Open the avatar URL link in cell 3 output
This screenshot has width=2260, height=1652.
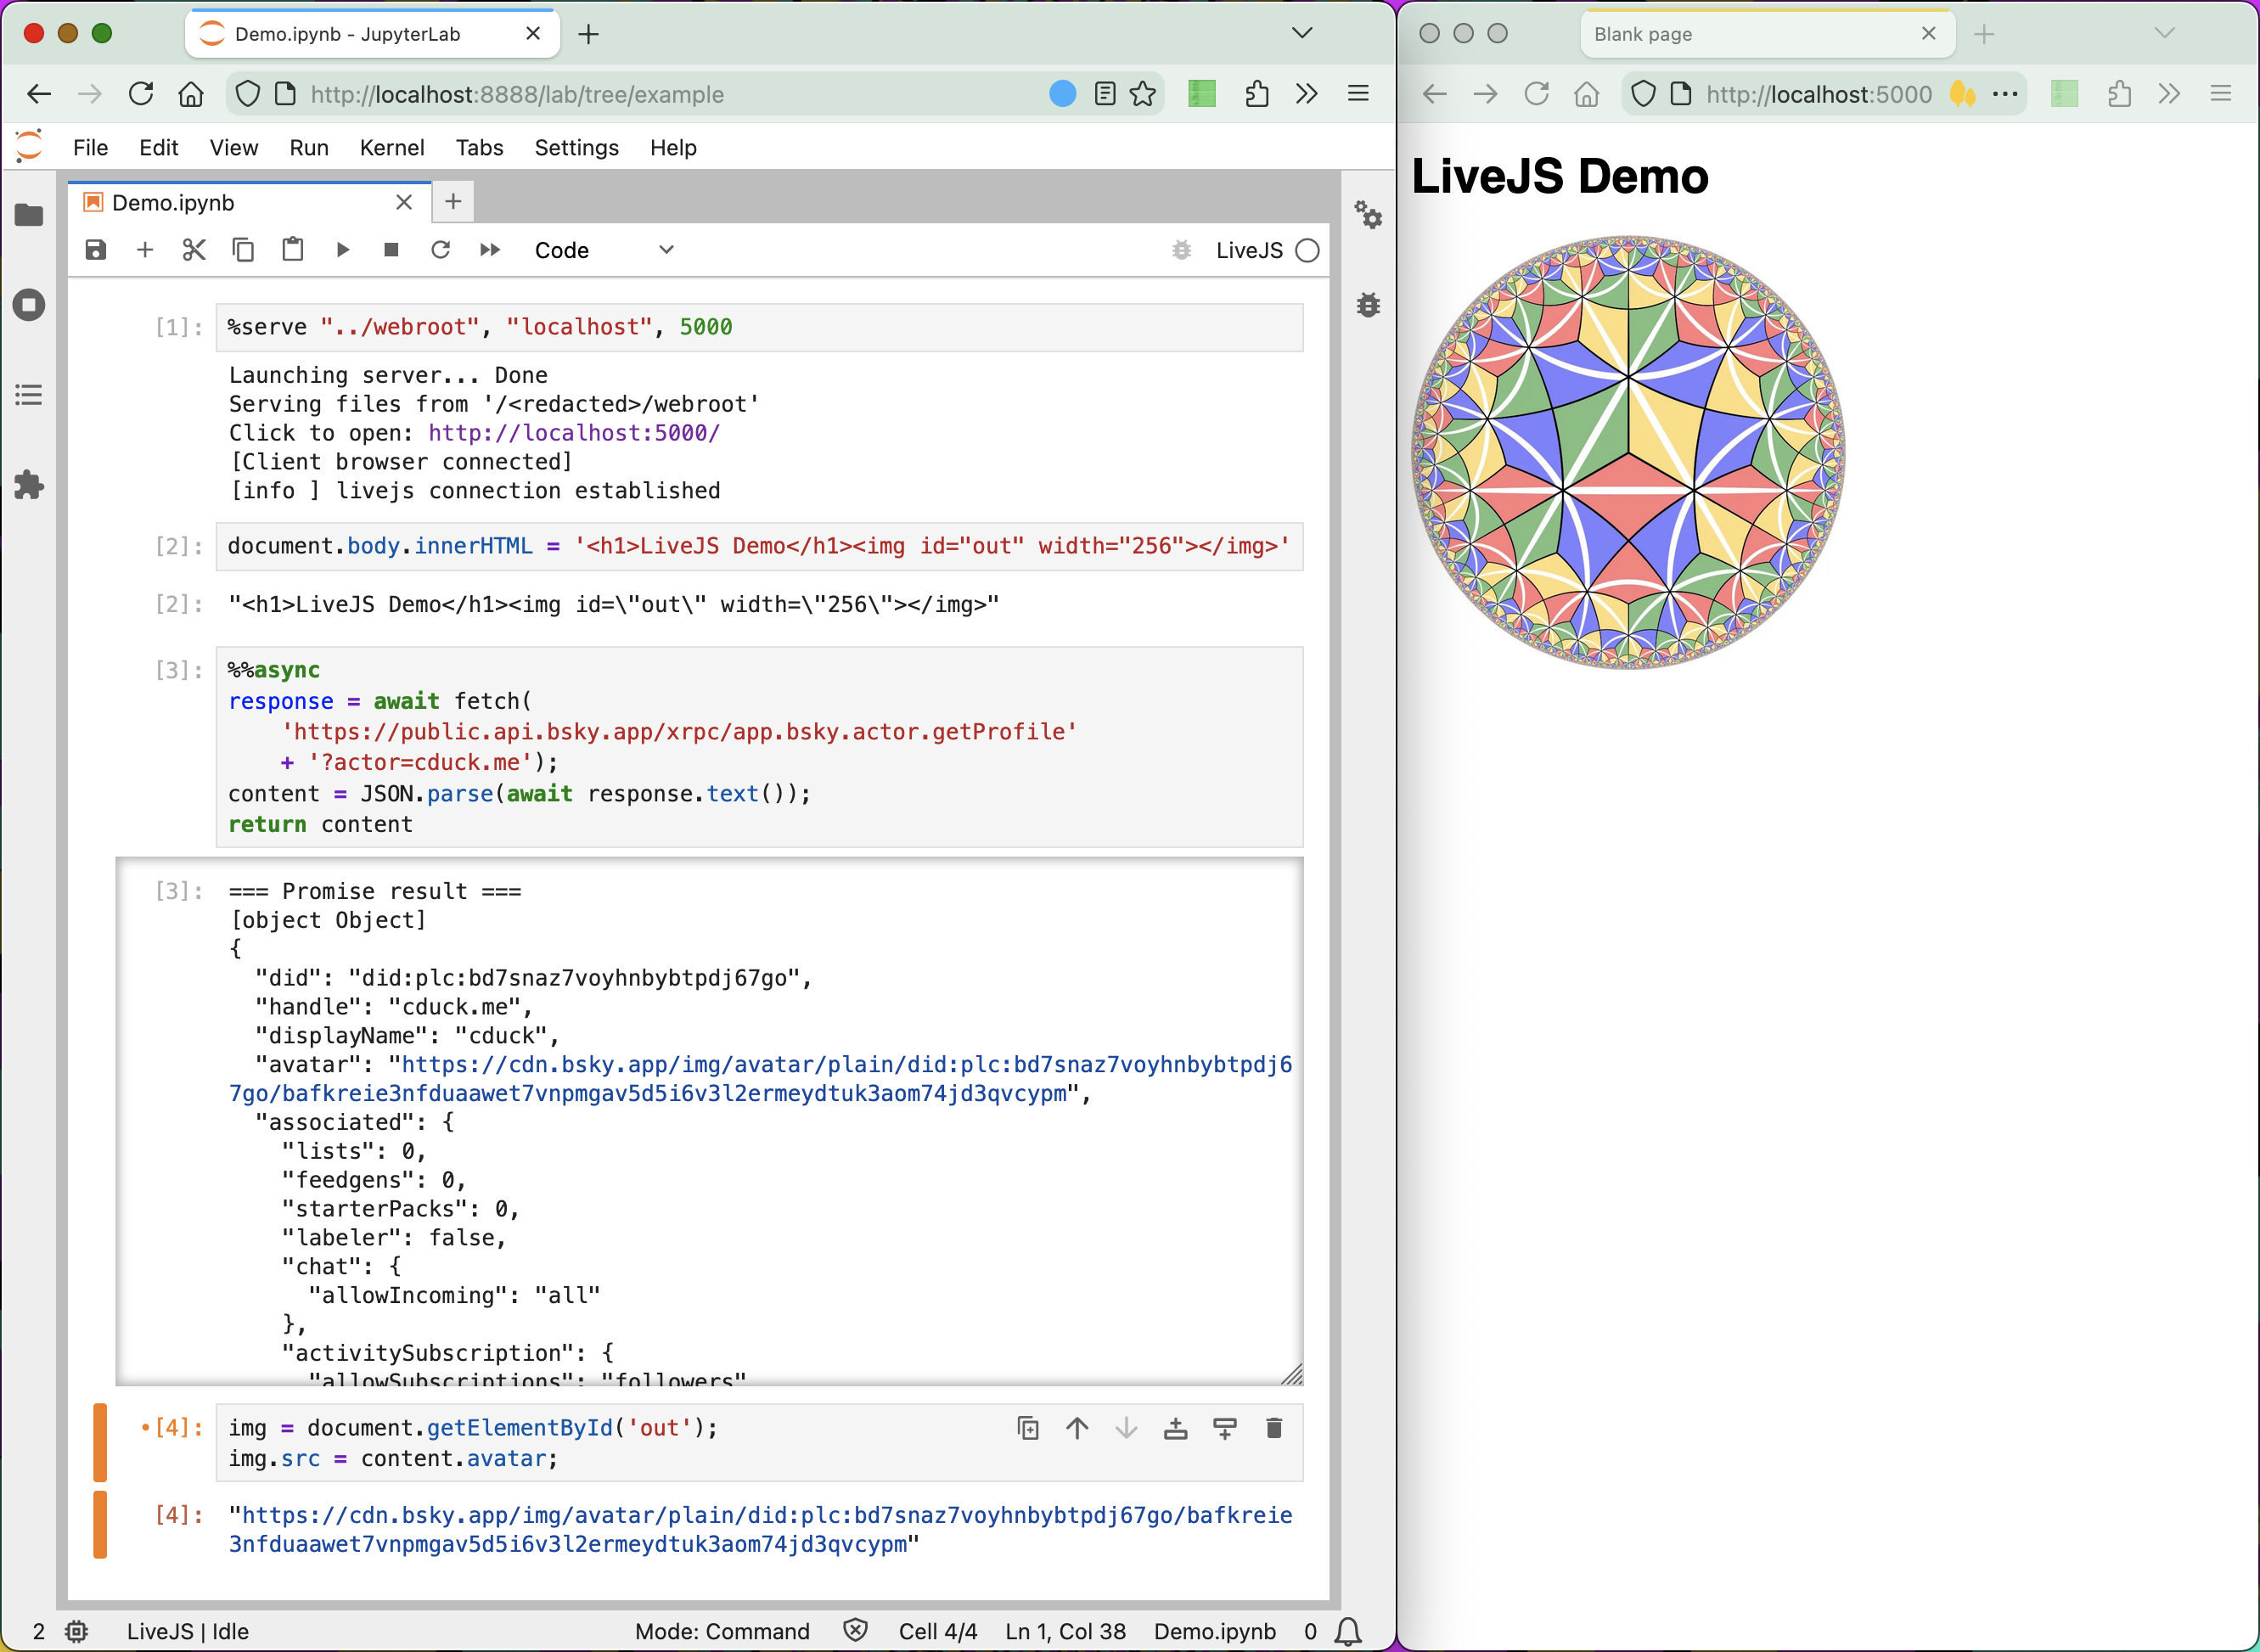pyautogui.click(x=760, y=1079)
